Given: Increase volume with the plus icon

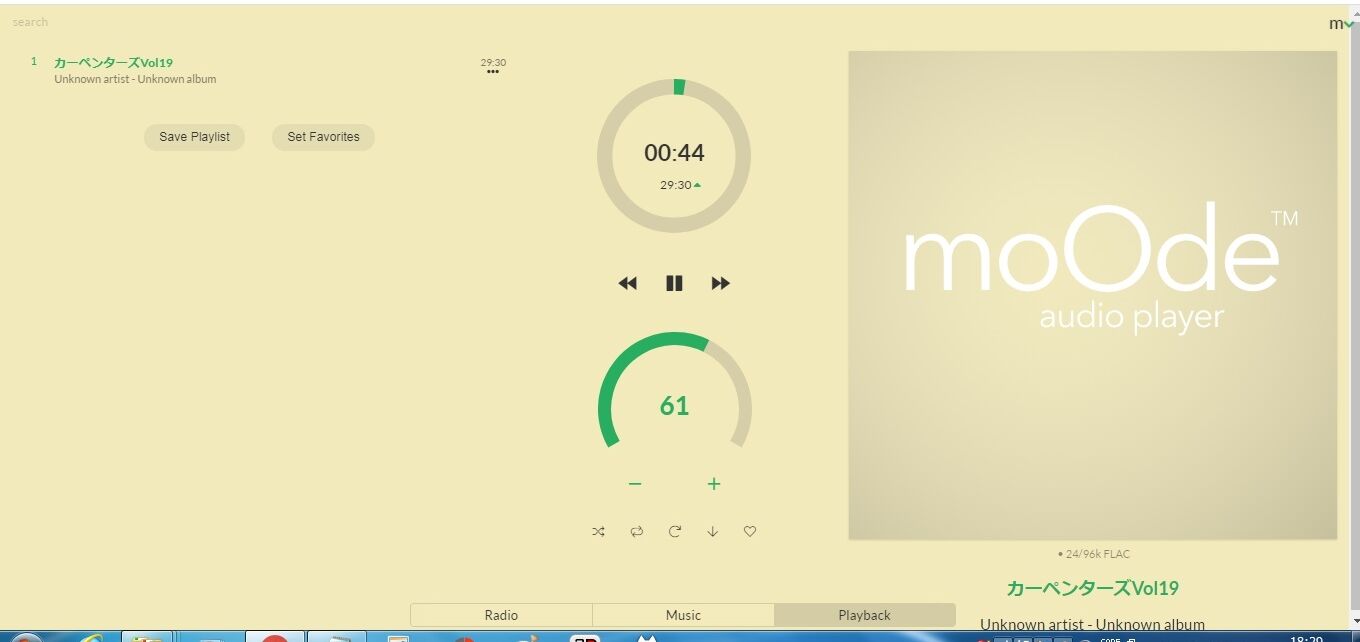Looking at the screenshot, I should [x=714, y=484].
